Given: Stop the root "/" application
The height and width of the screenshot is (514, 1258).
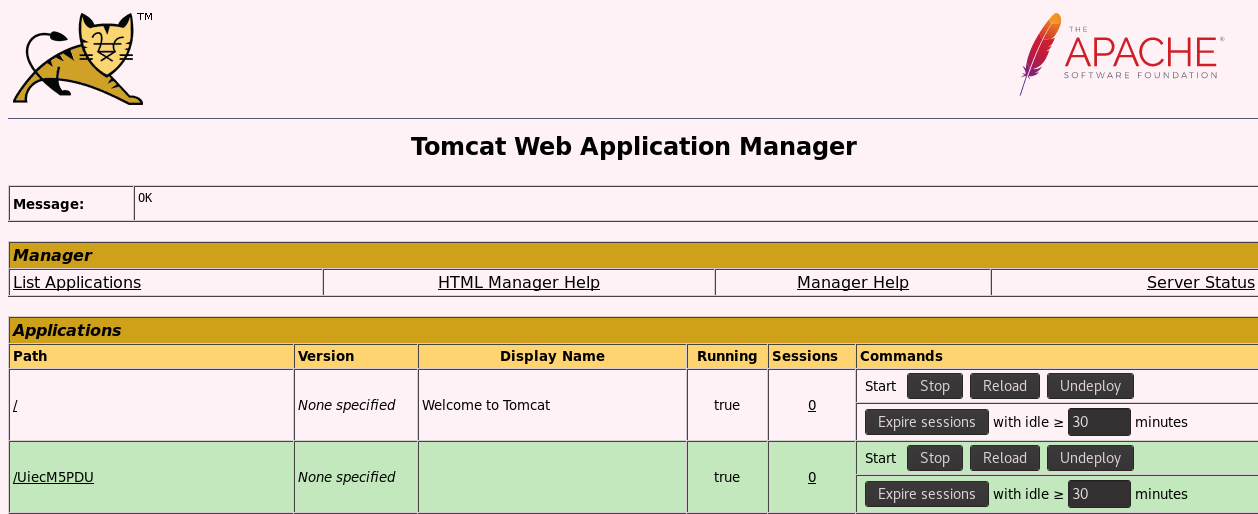Looking at the screenshot, I should (x=935, y=386).
